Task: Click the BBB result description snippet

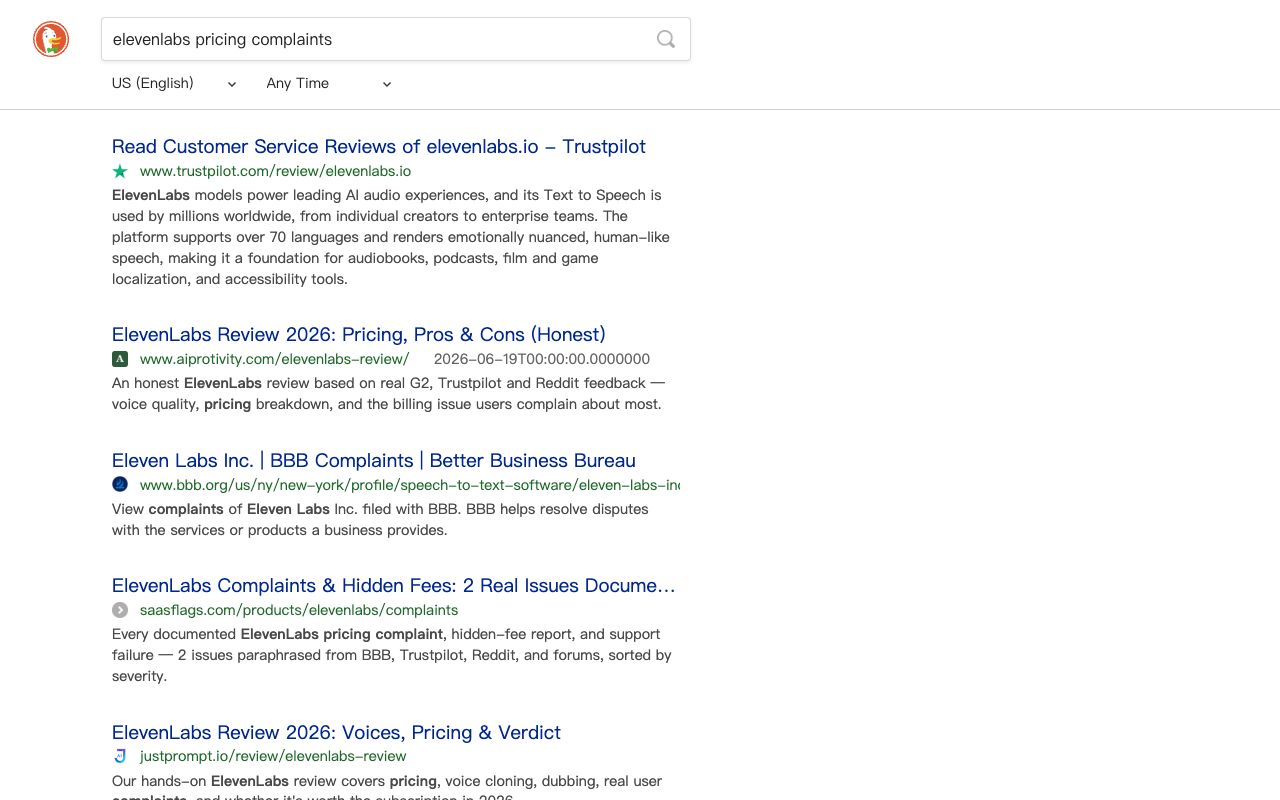Action: pyautogui.click(x=380, y=519)
